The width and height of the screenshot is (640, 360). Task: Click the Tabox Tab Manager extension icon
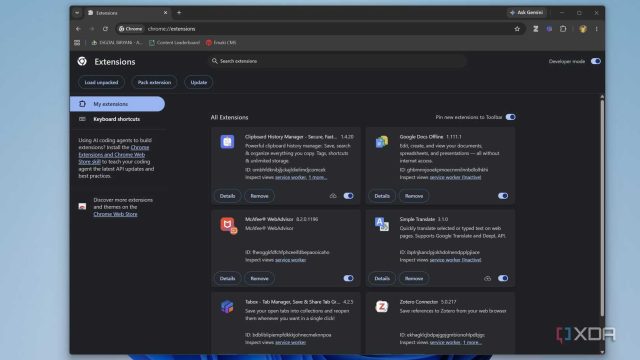(227, 307)
